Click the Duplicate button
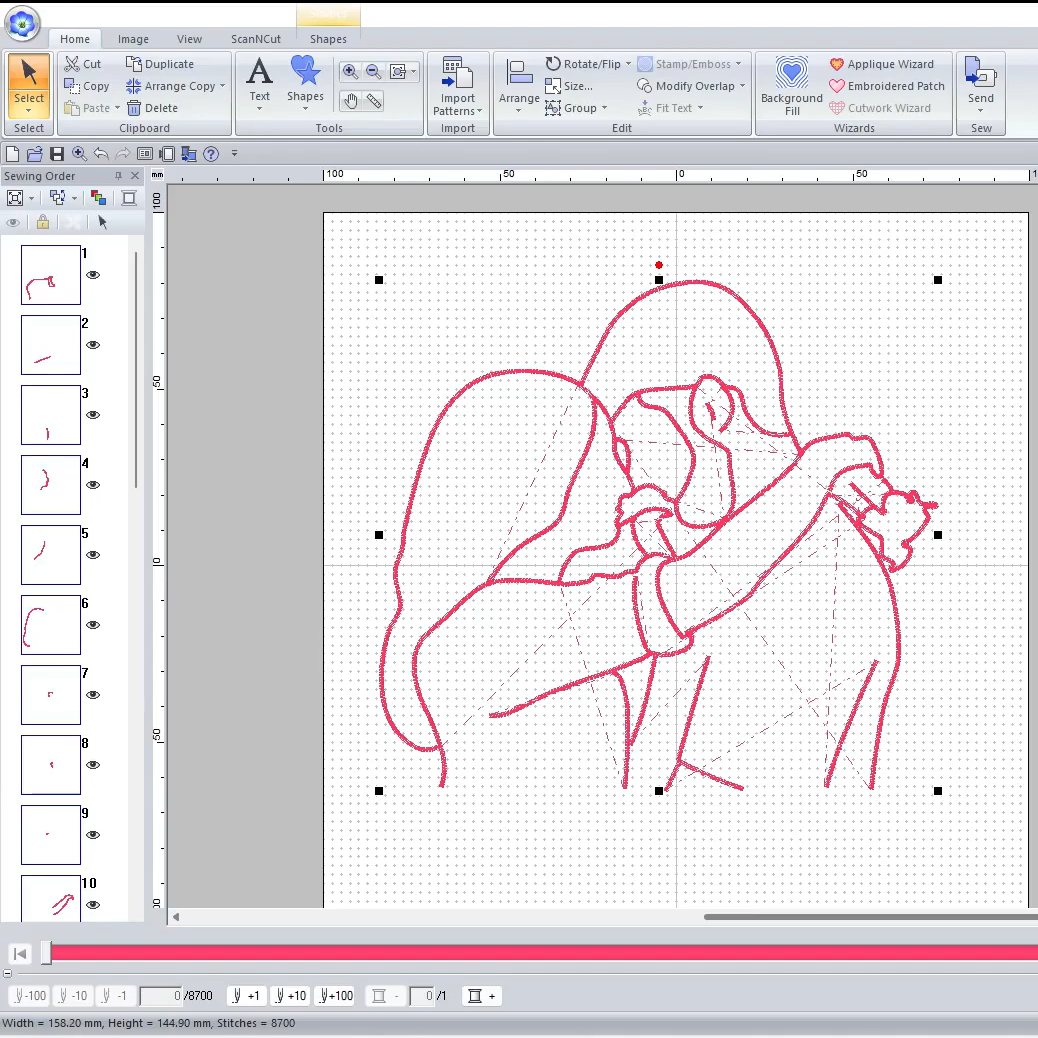Screen dimensions: 1038x1038 pyautogui.click(x=160, y=64)
